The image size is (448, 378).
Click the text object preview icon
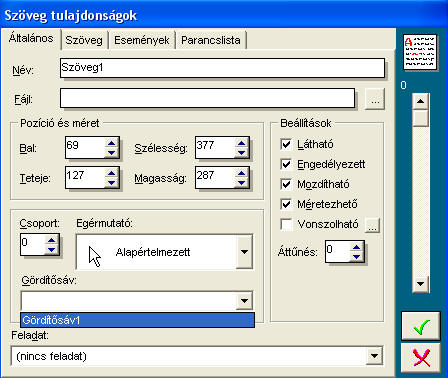click(420, 52)
